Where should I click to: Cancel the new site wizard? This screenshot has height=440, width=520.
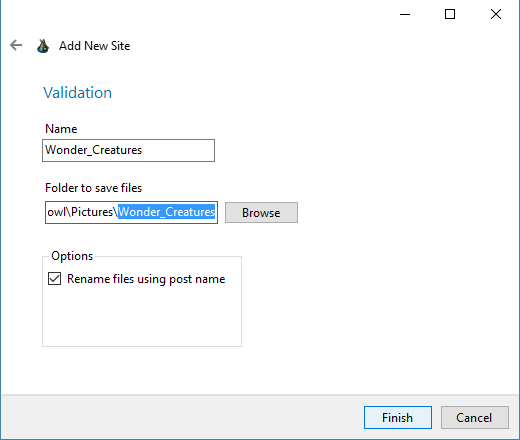click(x=475, y=417)
